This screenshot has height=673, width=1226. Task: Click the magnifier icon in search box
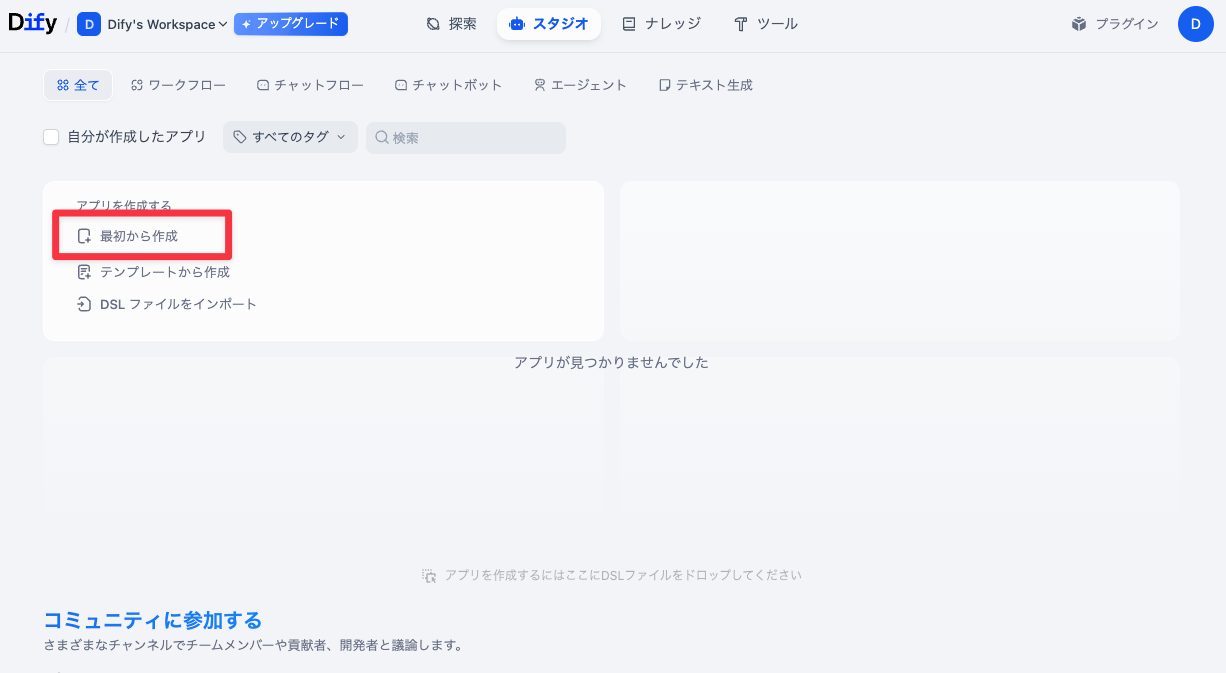pos(381,138)
